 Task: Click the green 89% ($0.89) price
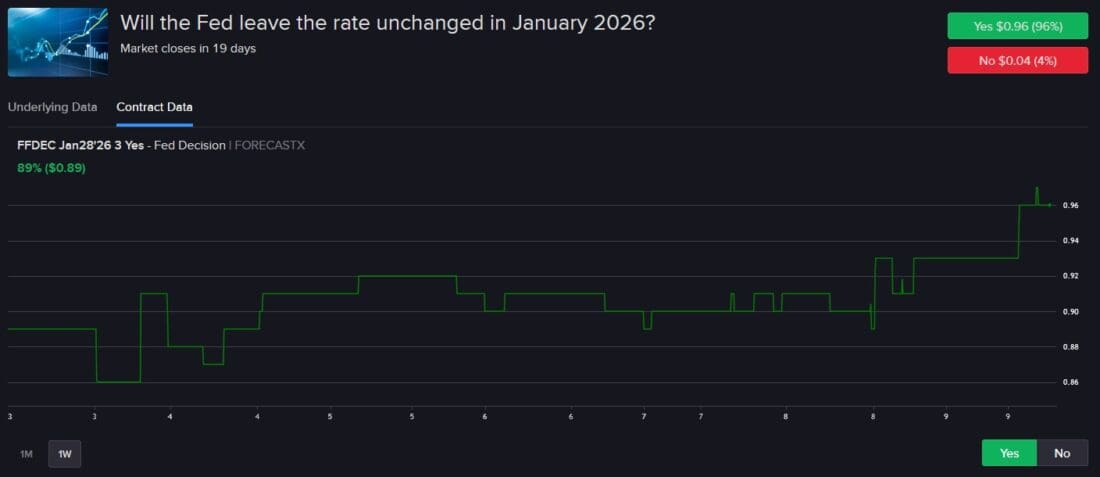click(51, 167)
